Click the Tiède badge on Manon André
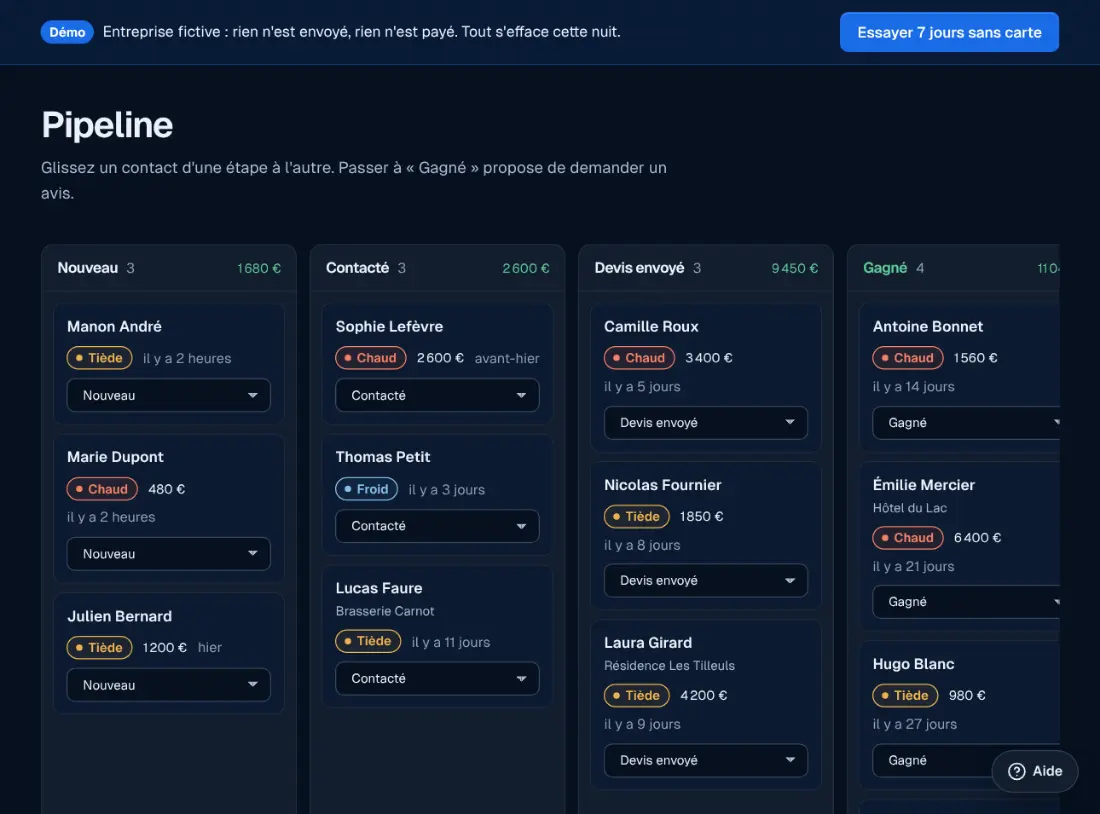 coord(99,358)
